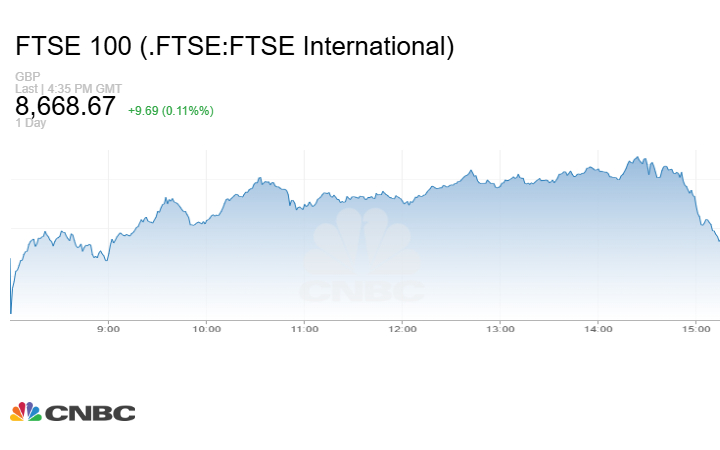Click the last price 8,668.67
720x450 pixels.
65,107
